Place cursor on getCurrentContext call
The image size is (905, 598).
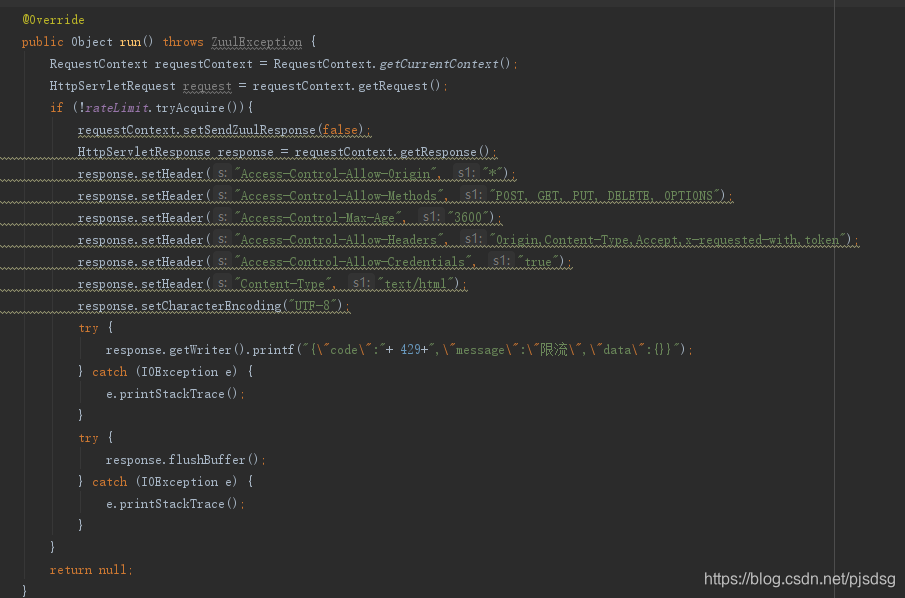click(x=439, y=63)
